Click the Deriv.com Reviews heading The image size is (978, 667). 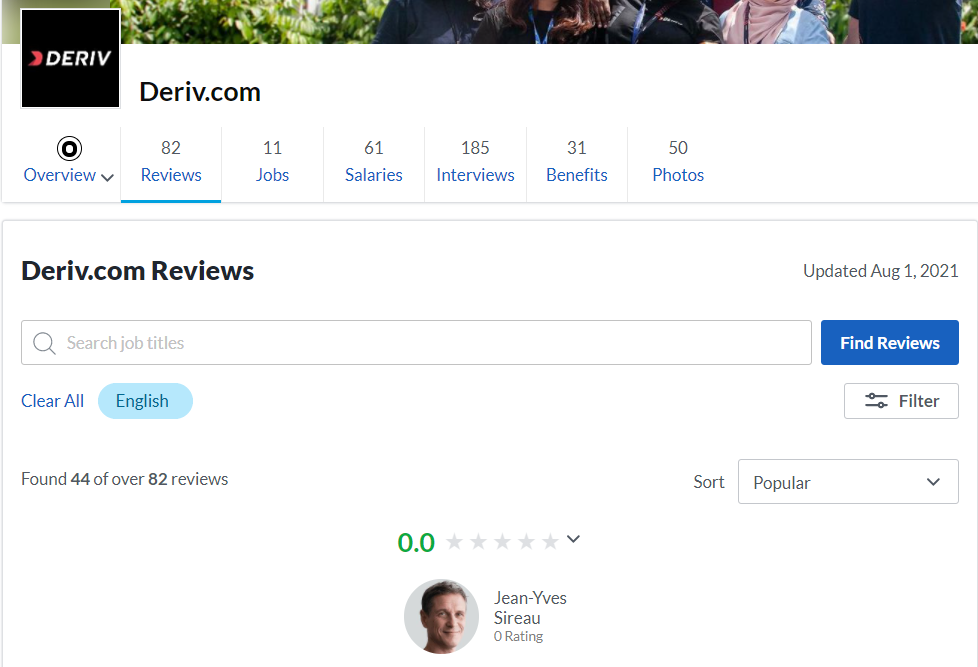tap(138, 271)
